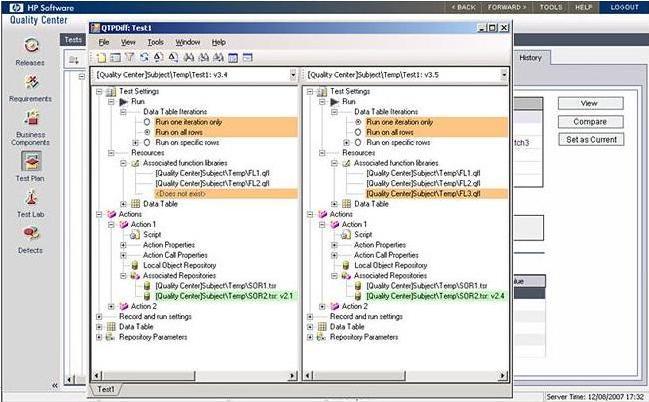The height and width of the screenshot is (402, 649).
Task: Click Actions icon in v3.4 pane
Action: coord(111,214)
